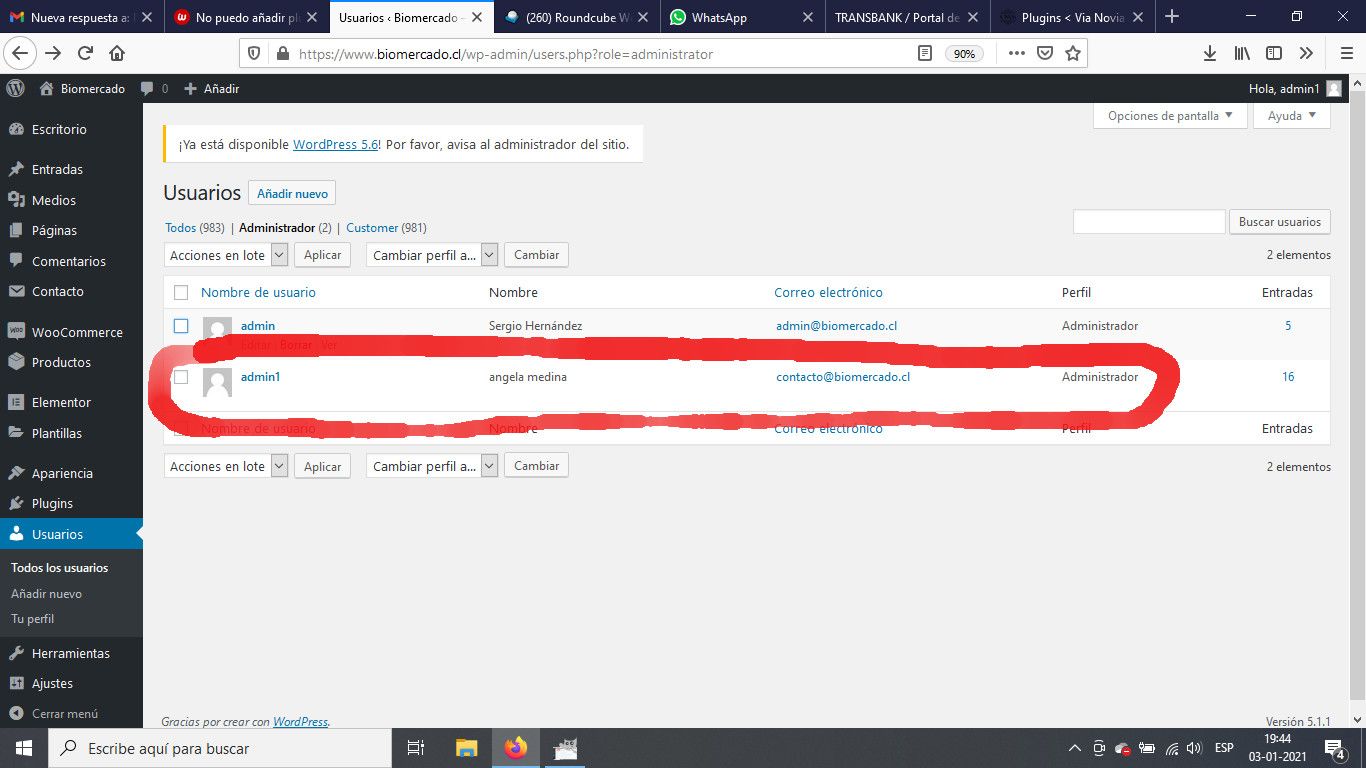
Task: Focus the user search input field
Action: click(x=1149, y=222)
